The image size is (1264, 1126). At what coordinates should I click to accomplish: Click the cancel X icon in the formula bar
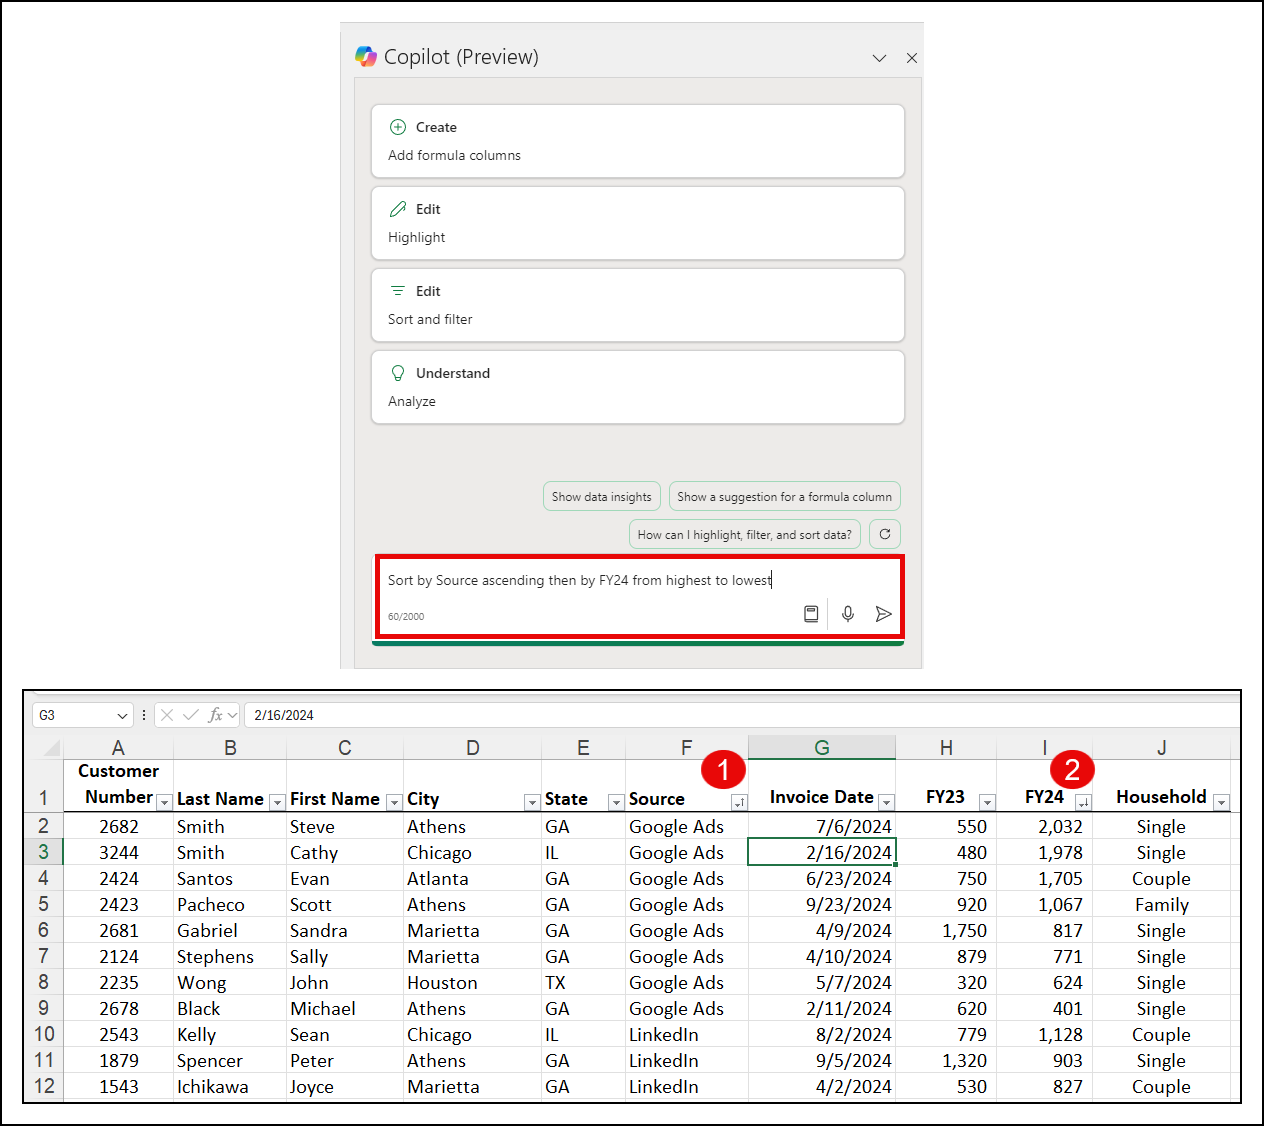166,714
